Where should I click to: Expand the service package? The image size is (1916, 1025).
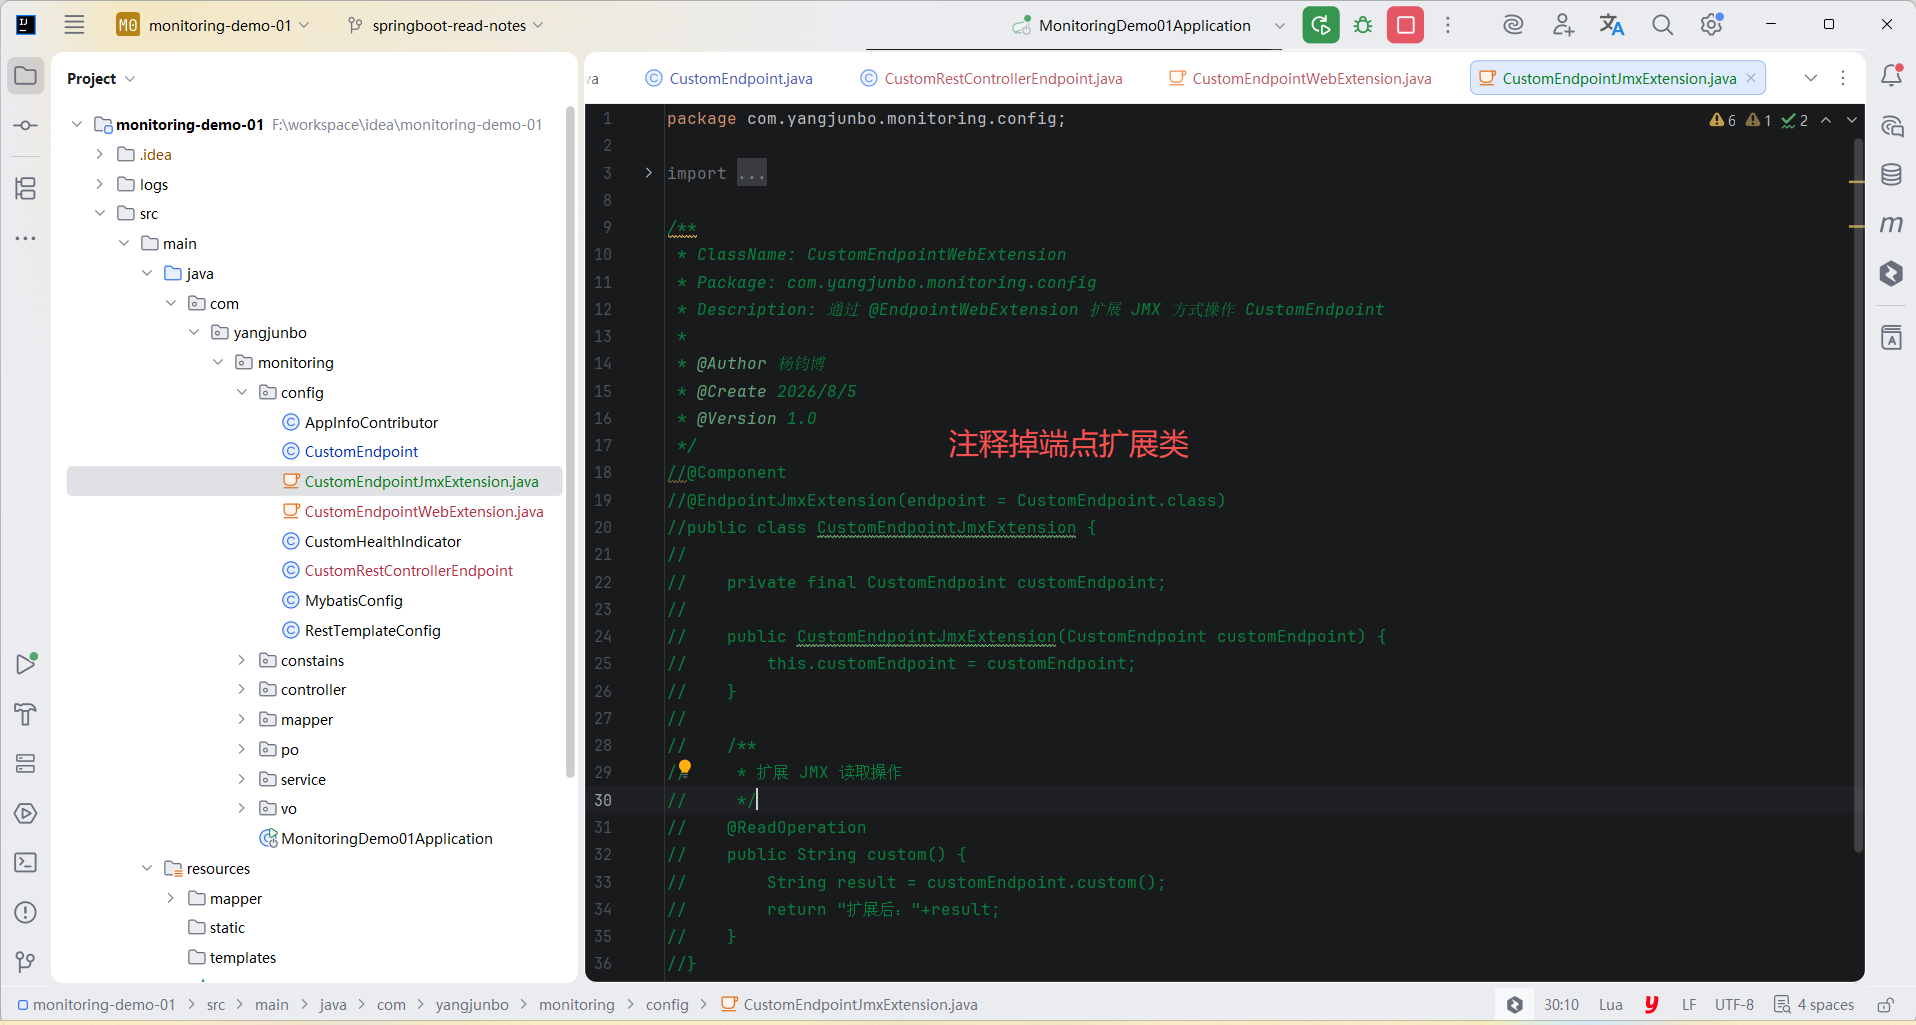point(242,779)
